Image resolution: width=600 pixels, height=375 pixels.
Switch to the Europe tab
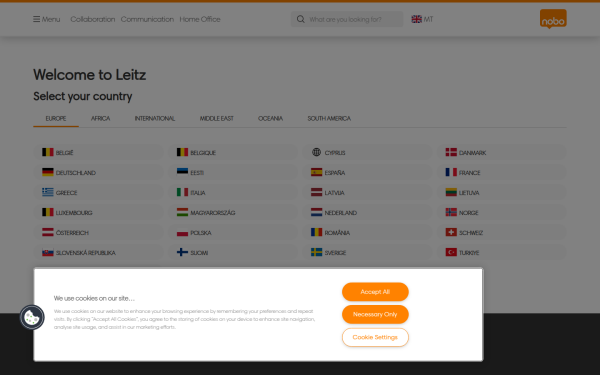(56, 119)
